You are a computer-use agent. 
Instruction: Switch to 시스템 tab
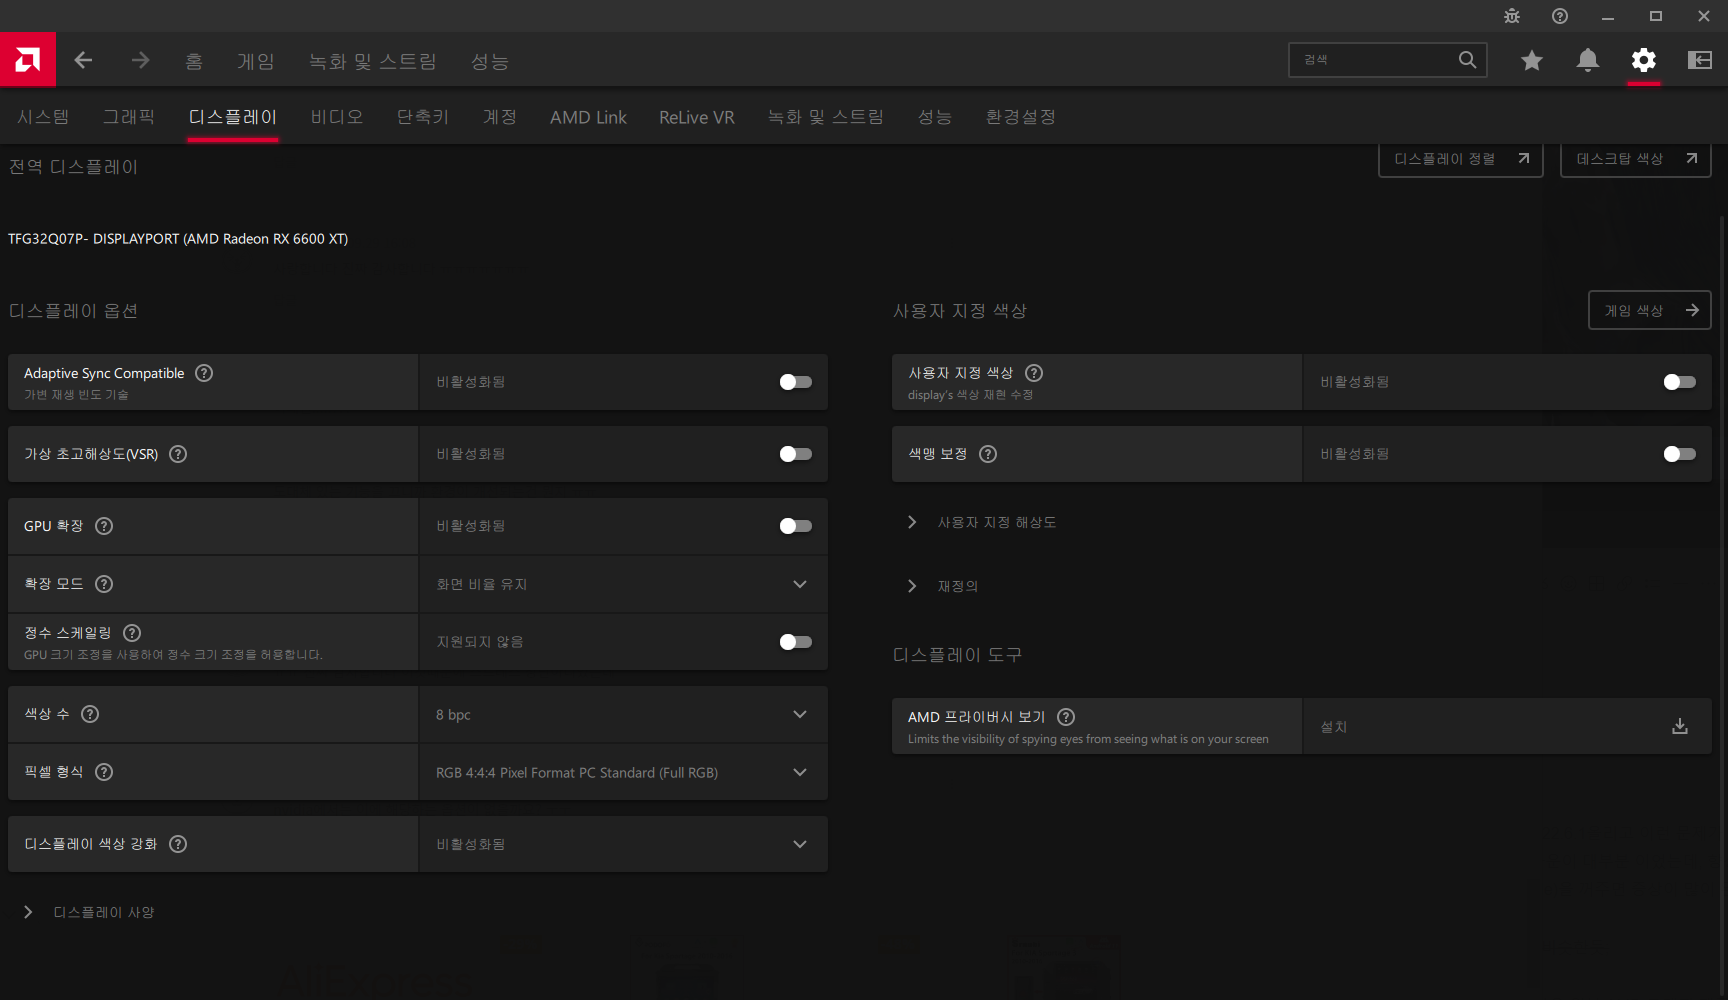coord(43,117)
